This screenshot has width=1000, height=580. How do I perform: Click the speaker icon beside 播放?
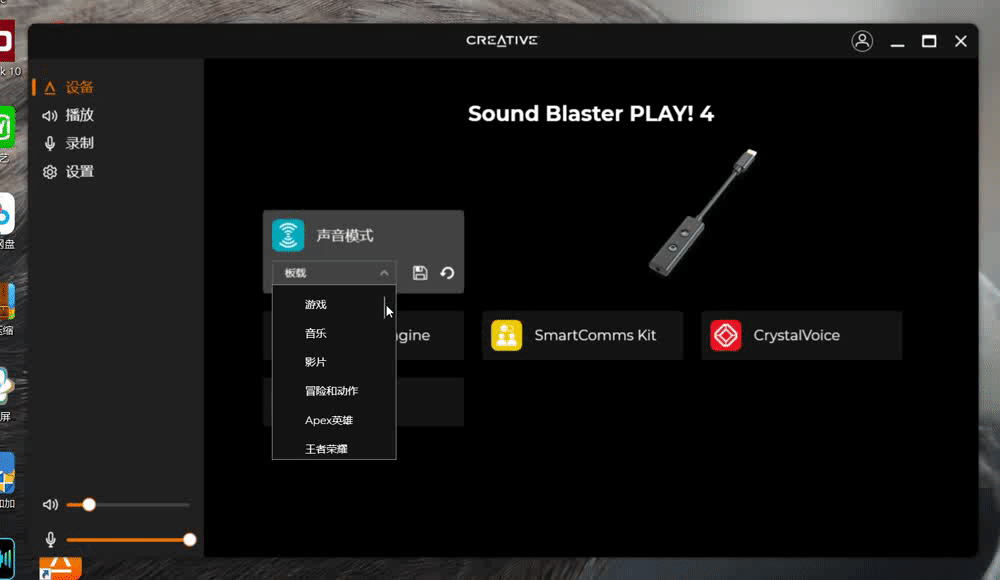tap(50, 115)
